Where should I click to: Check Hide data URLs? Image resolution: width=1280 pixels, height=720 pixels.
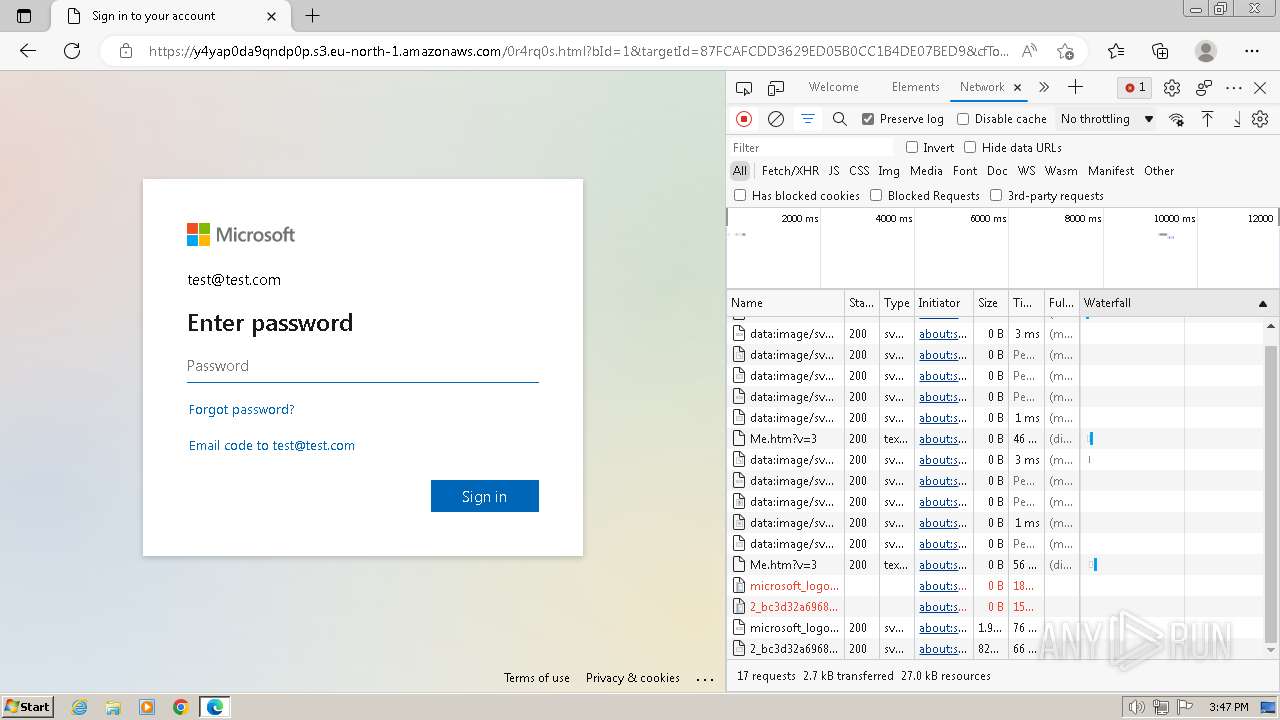click(970, 147)
